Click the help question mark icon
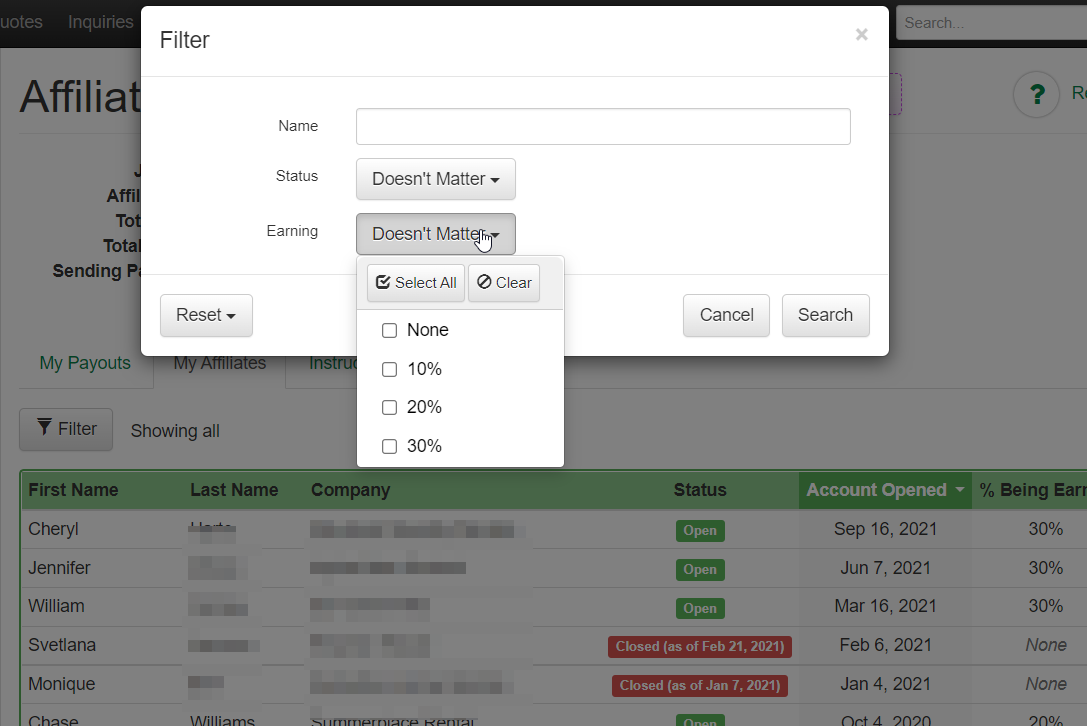Screen dimensions: 1087x726 pos(1036,95)
